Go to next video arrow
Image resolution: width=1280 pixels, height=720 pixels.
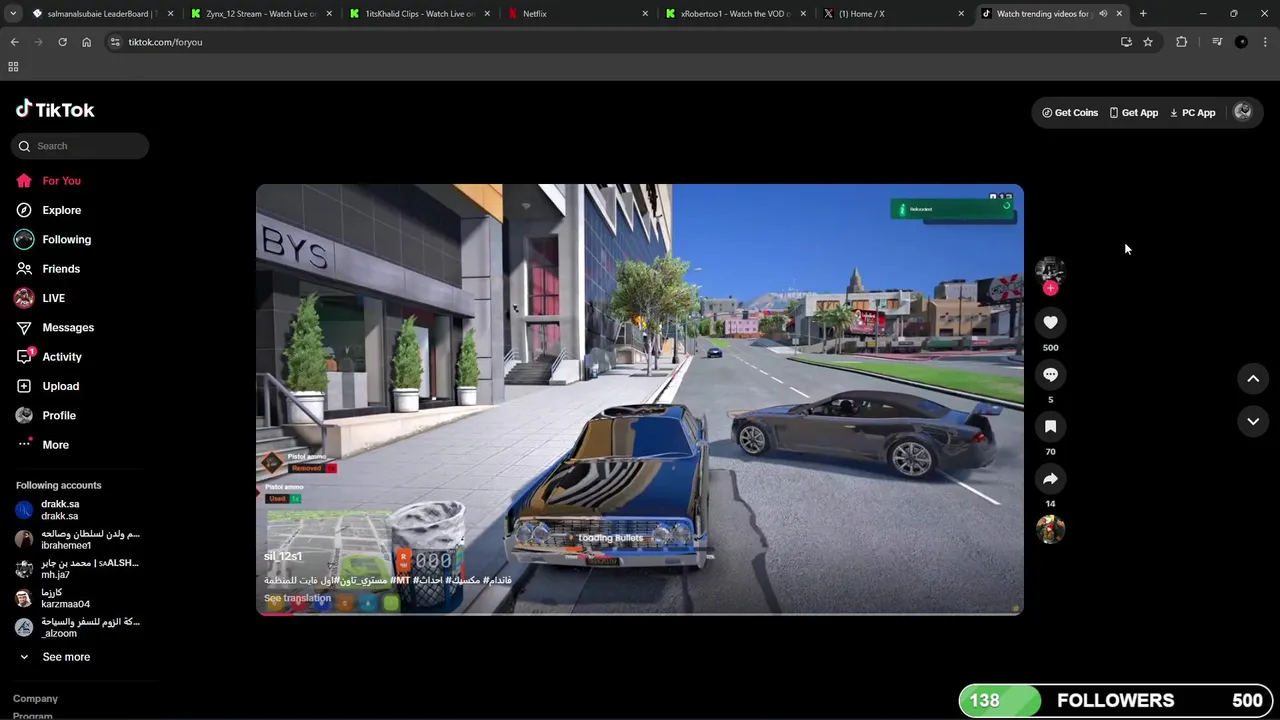tap(1253, 422)
